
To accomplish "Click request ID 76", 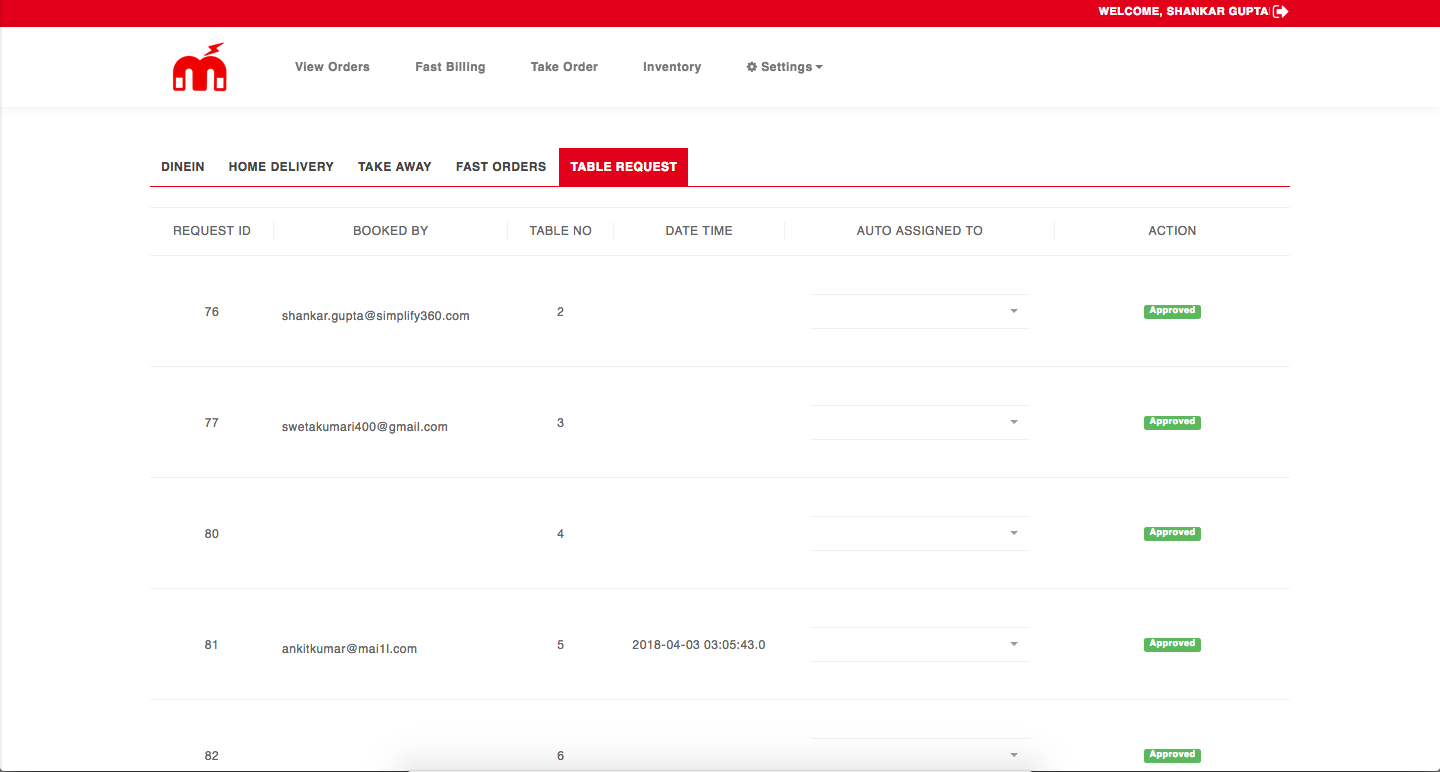I will (x=212, y=312).
